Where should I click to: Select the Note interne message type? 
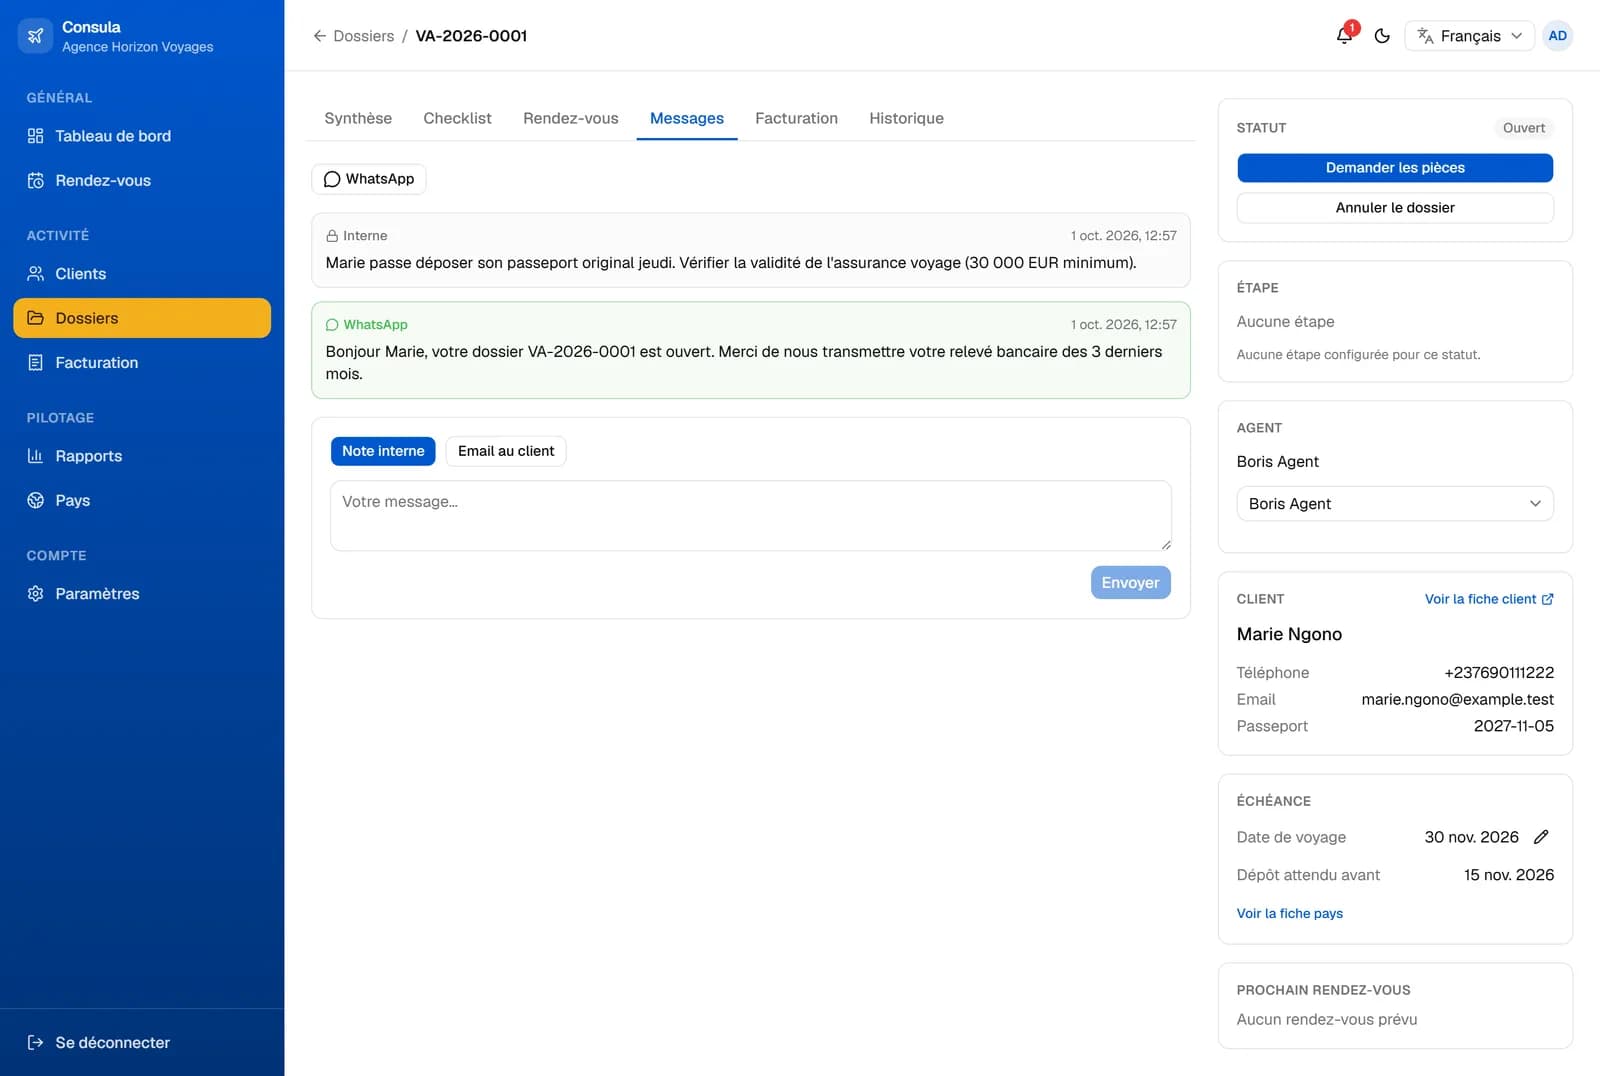(x=383, y=451)
